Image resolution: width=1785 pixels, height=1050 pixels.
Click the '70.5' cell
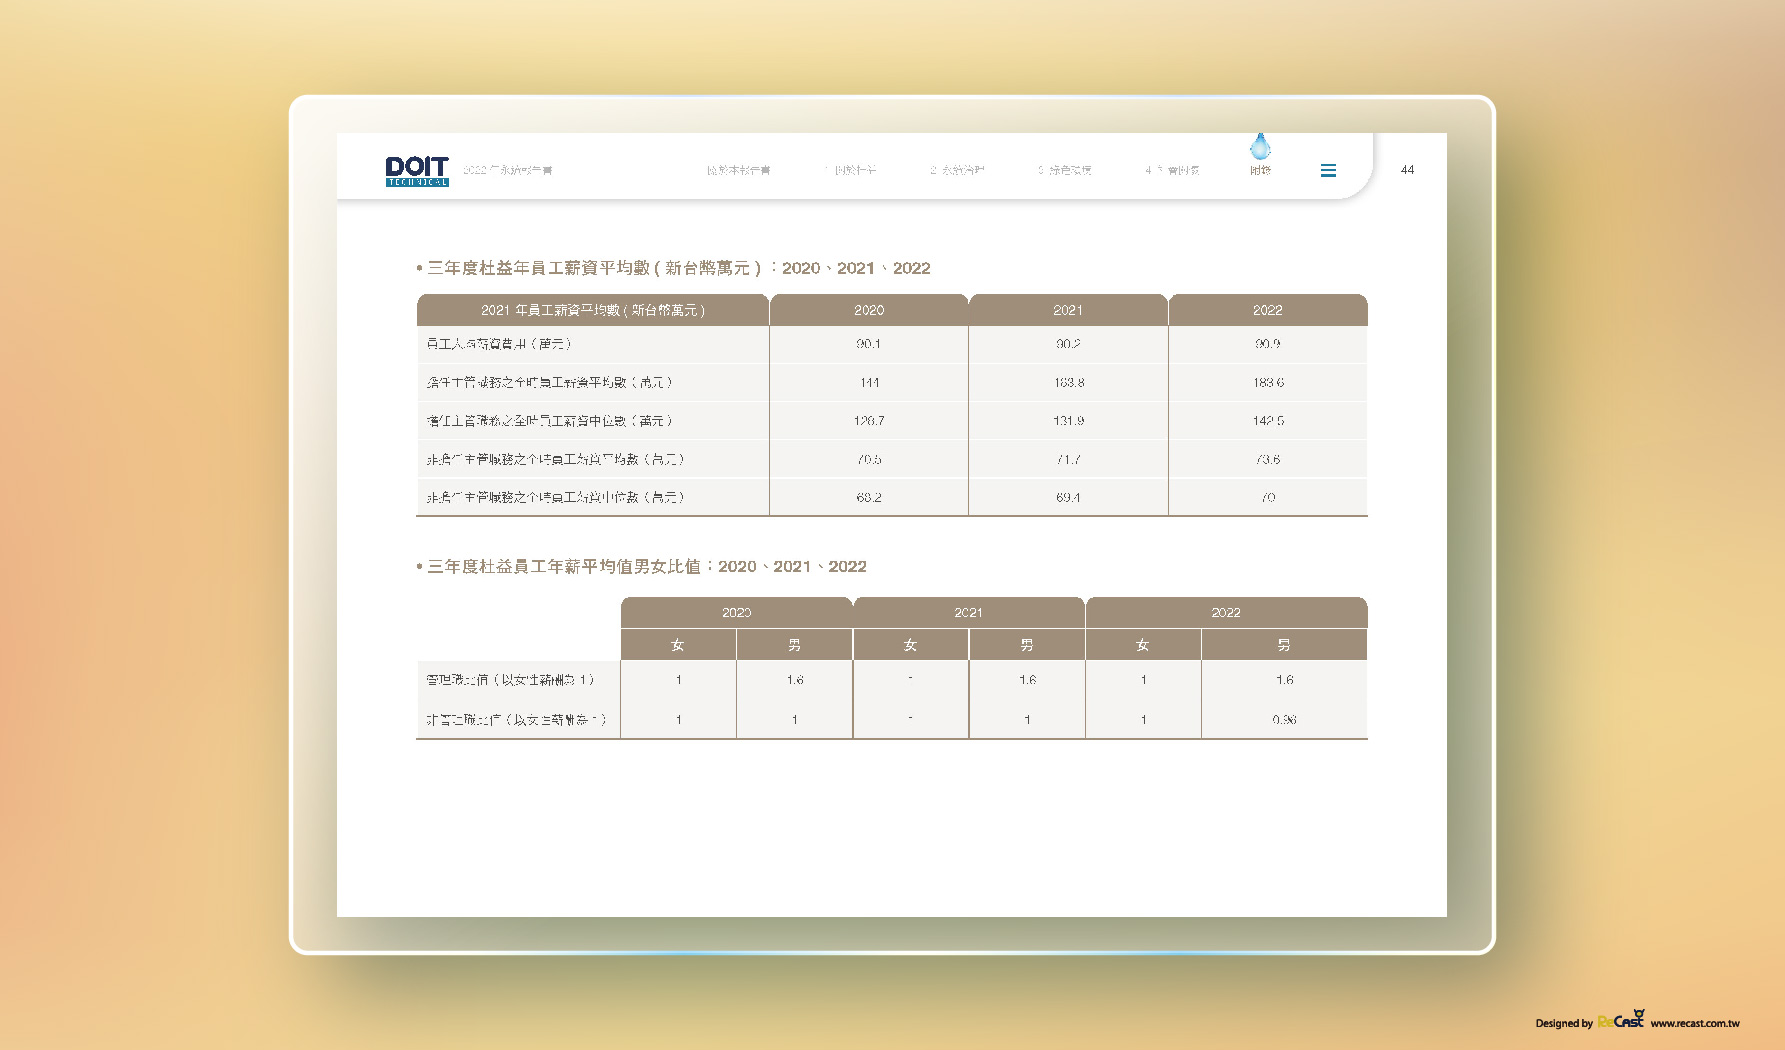tap(869, 459)
